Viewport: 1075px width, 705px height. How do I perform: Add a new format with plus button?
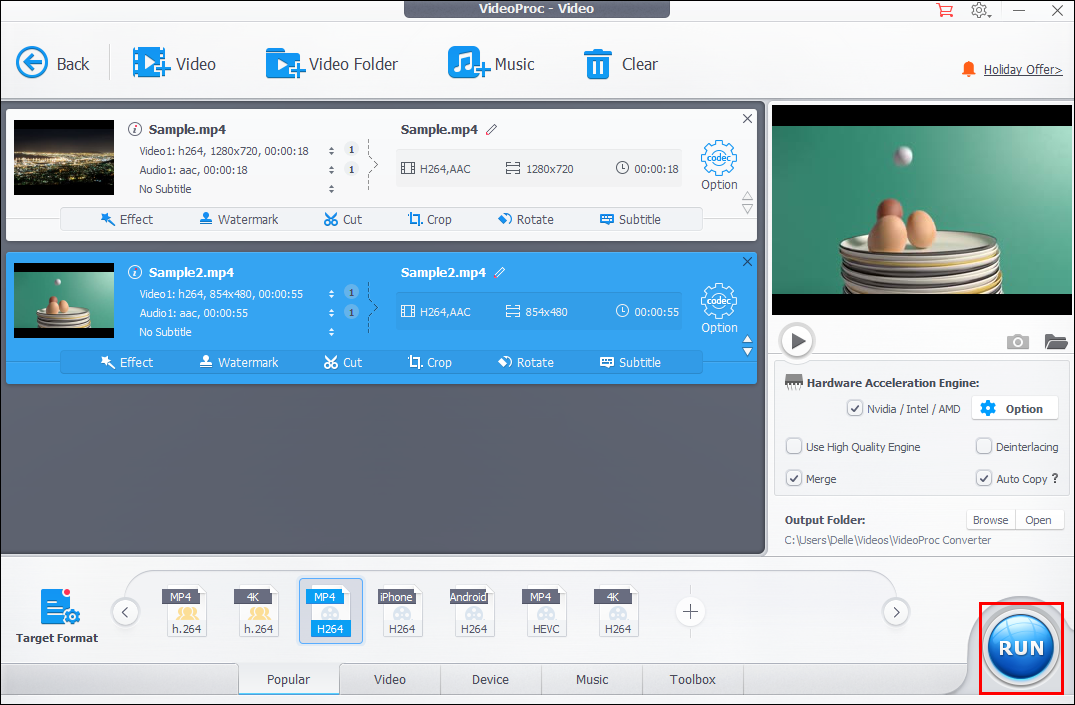(x=690, y=612)
